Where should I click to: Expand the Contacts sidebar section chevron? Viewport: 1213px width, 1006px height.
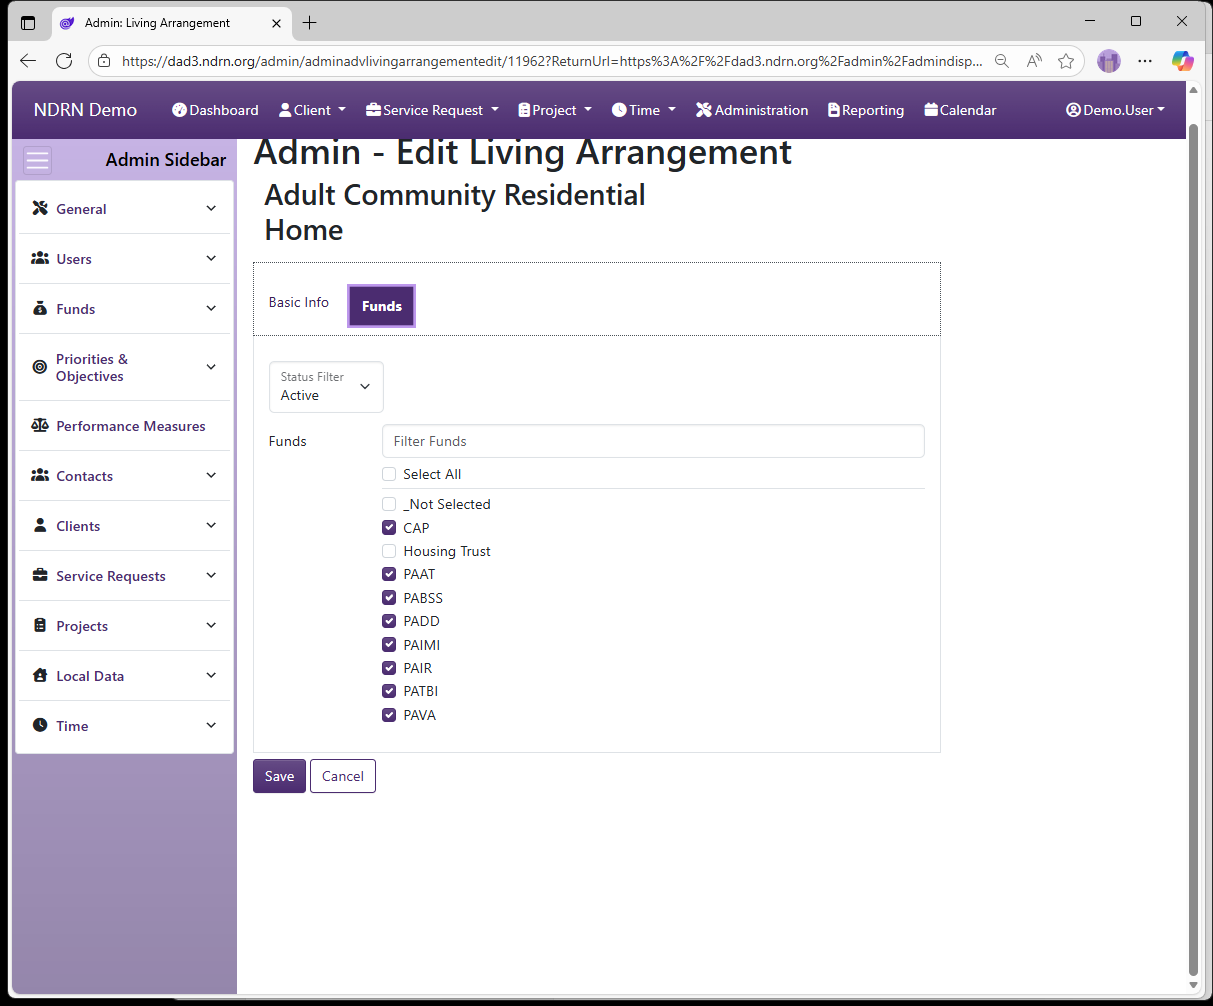pyautogui.click(x=211, y=475)
